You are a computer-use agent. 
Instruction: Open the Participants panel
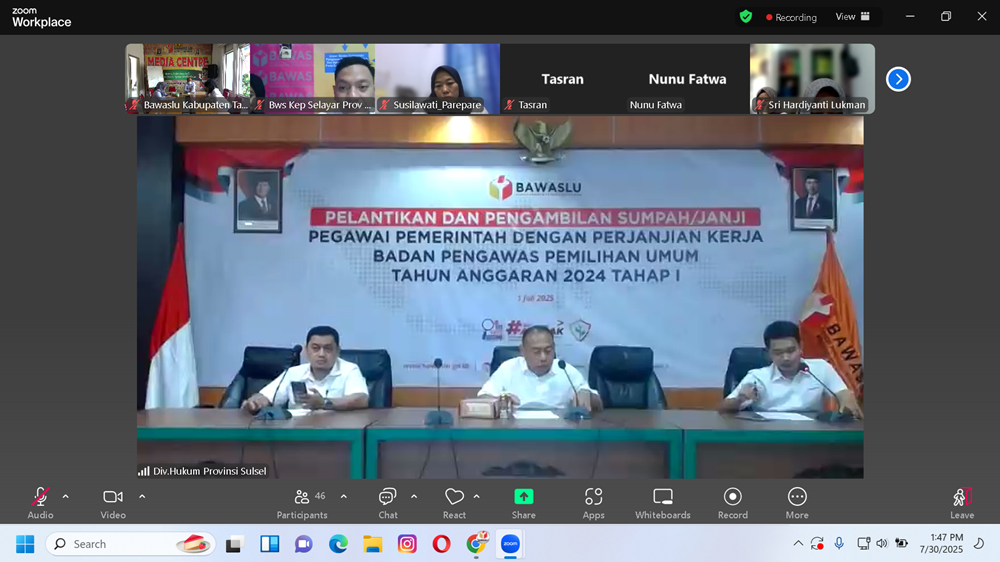(302, 503)
